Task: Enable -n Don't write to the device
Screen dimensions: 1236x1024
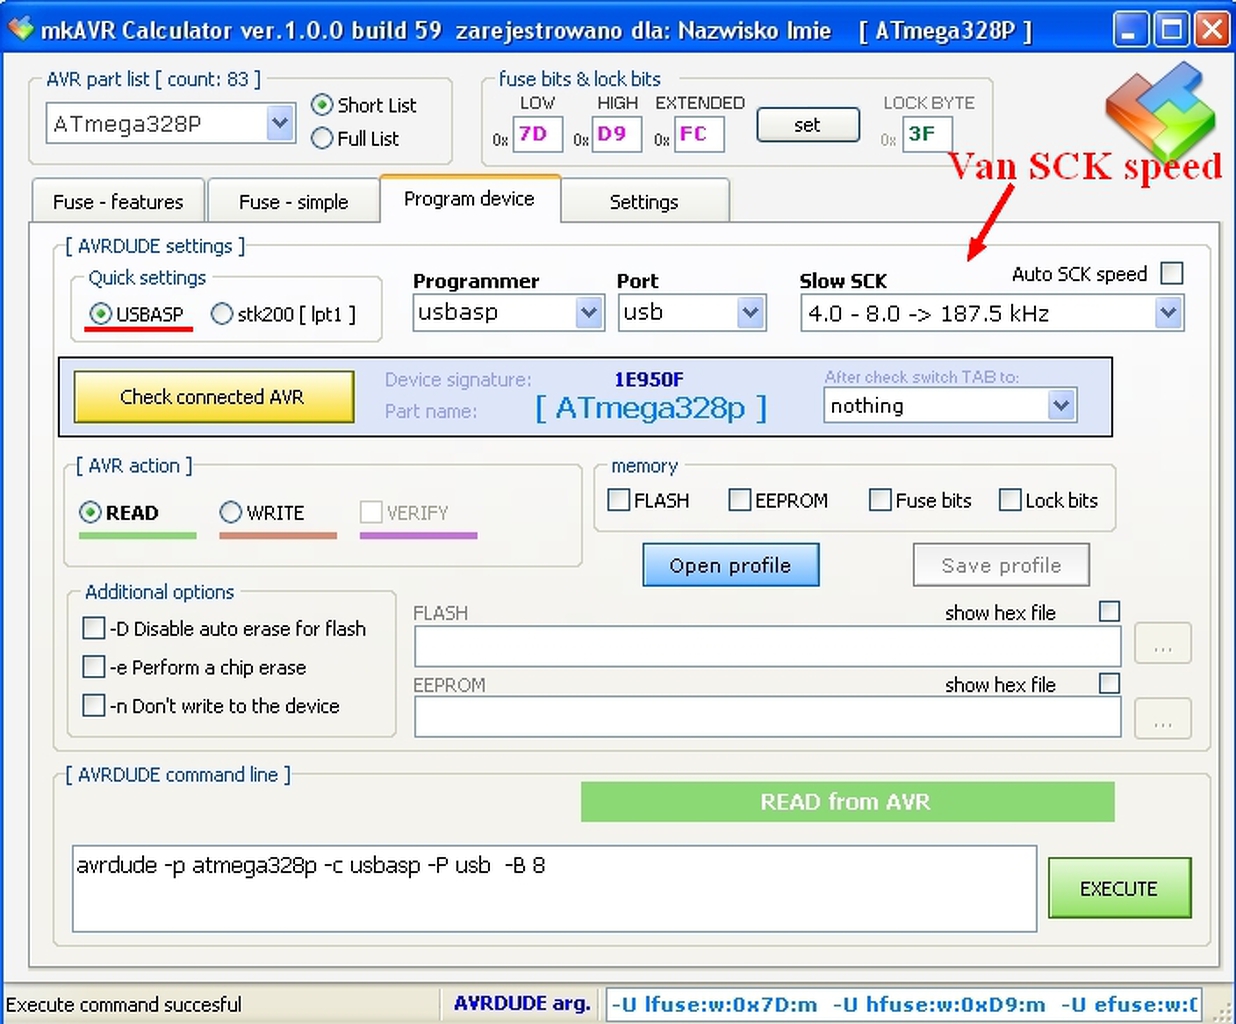Action: 93,705
